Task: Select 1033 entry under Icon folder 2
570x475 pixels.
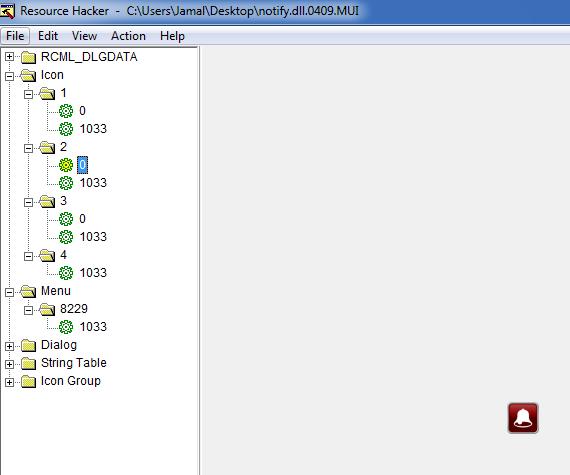Action: pos(93,183)
